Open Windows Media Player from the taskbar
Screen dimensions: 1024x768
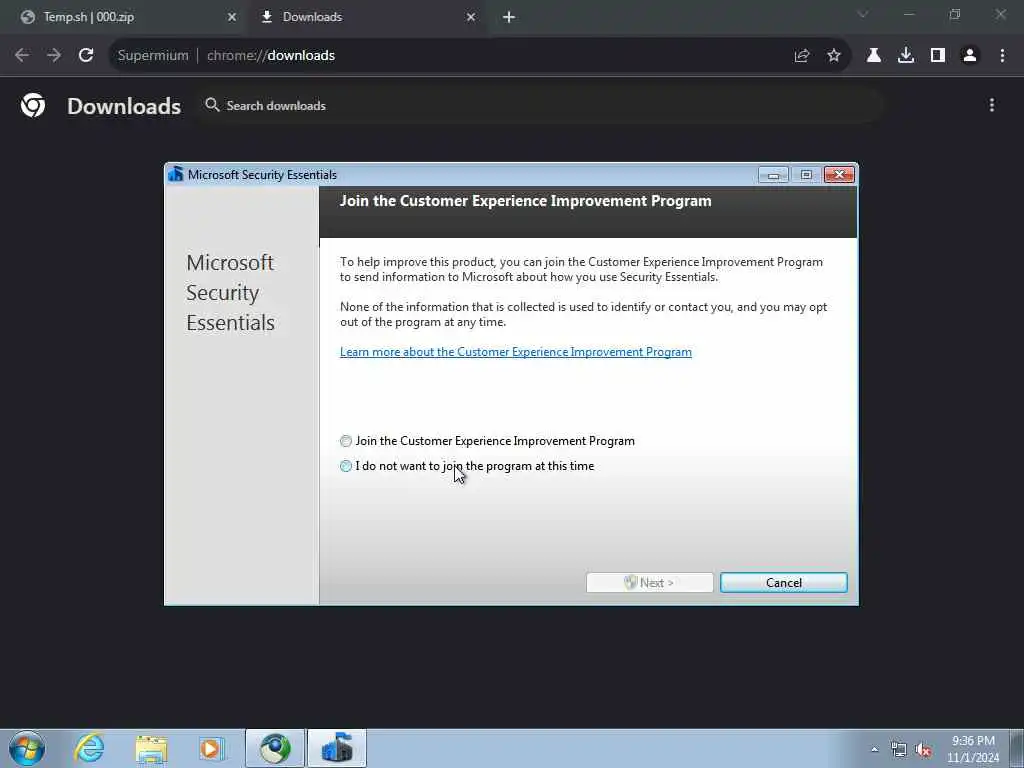pos(212,748)
